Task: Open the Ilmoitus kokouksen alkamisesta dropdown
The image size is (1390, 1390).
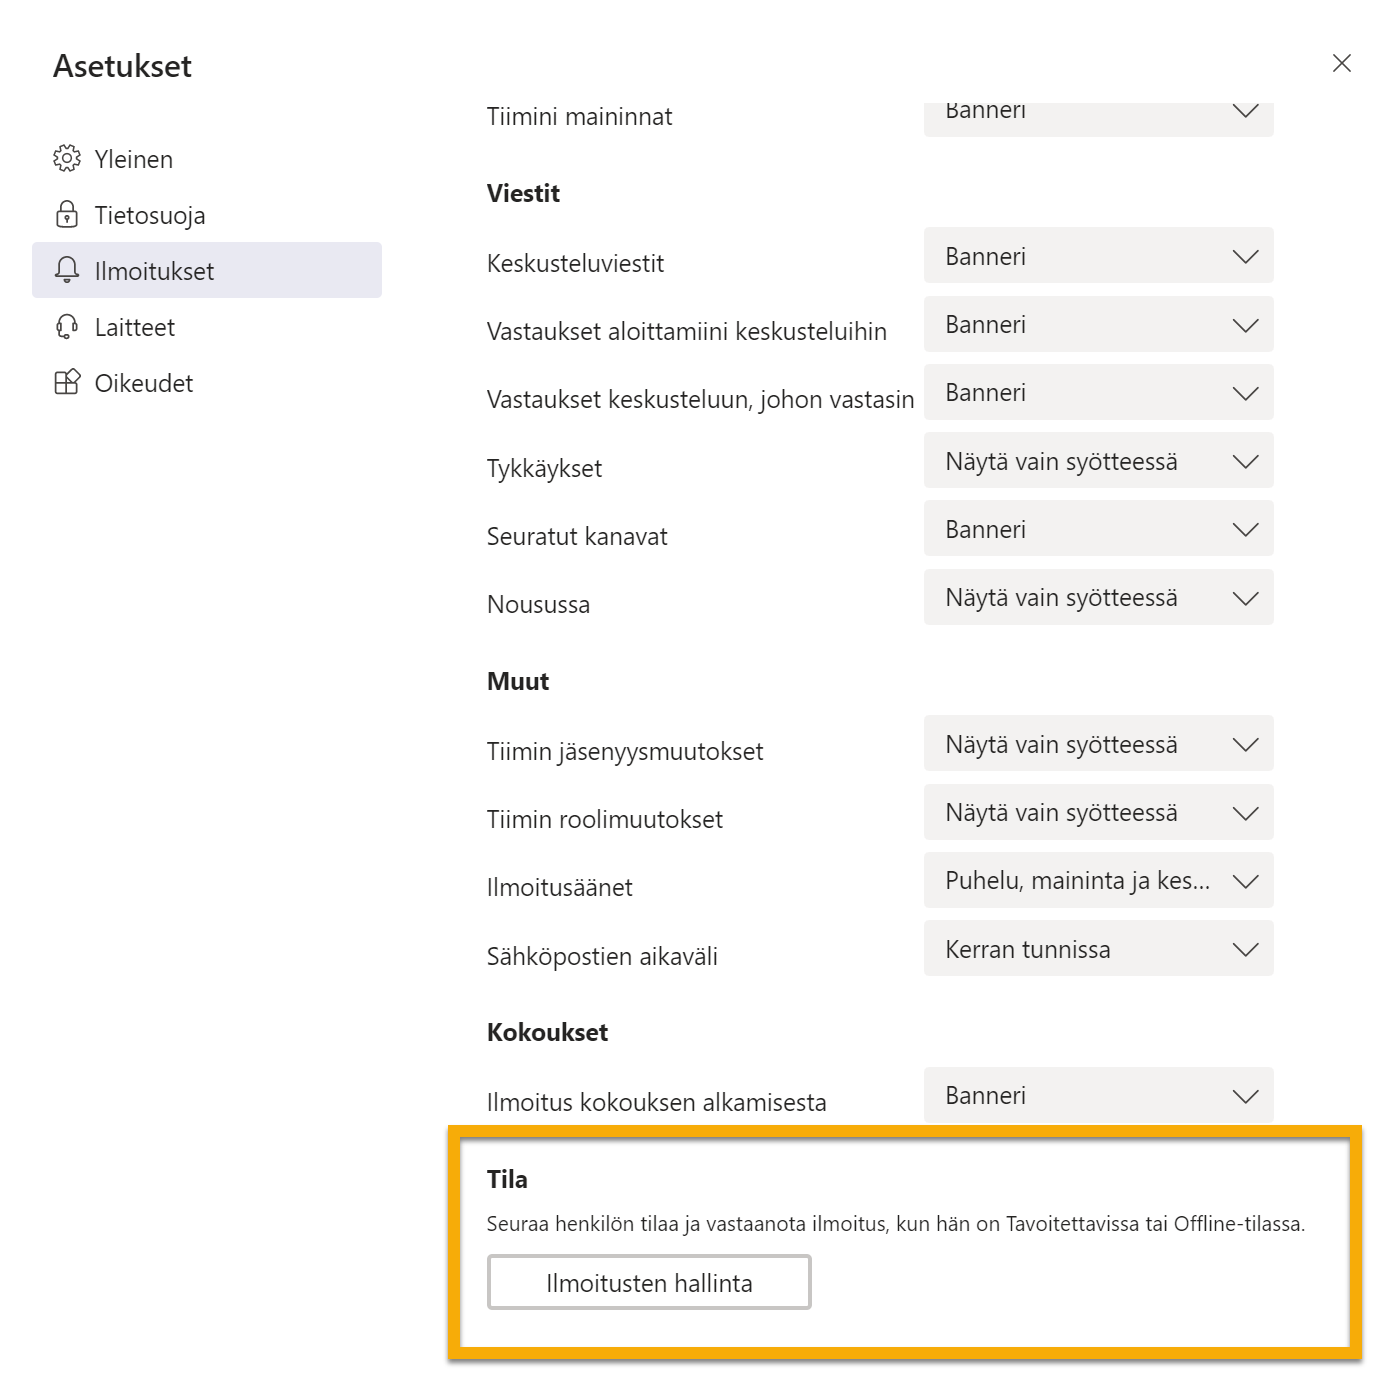Action: point(1098,1096)
